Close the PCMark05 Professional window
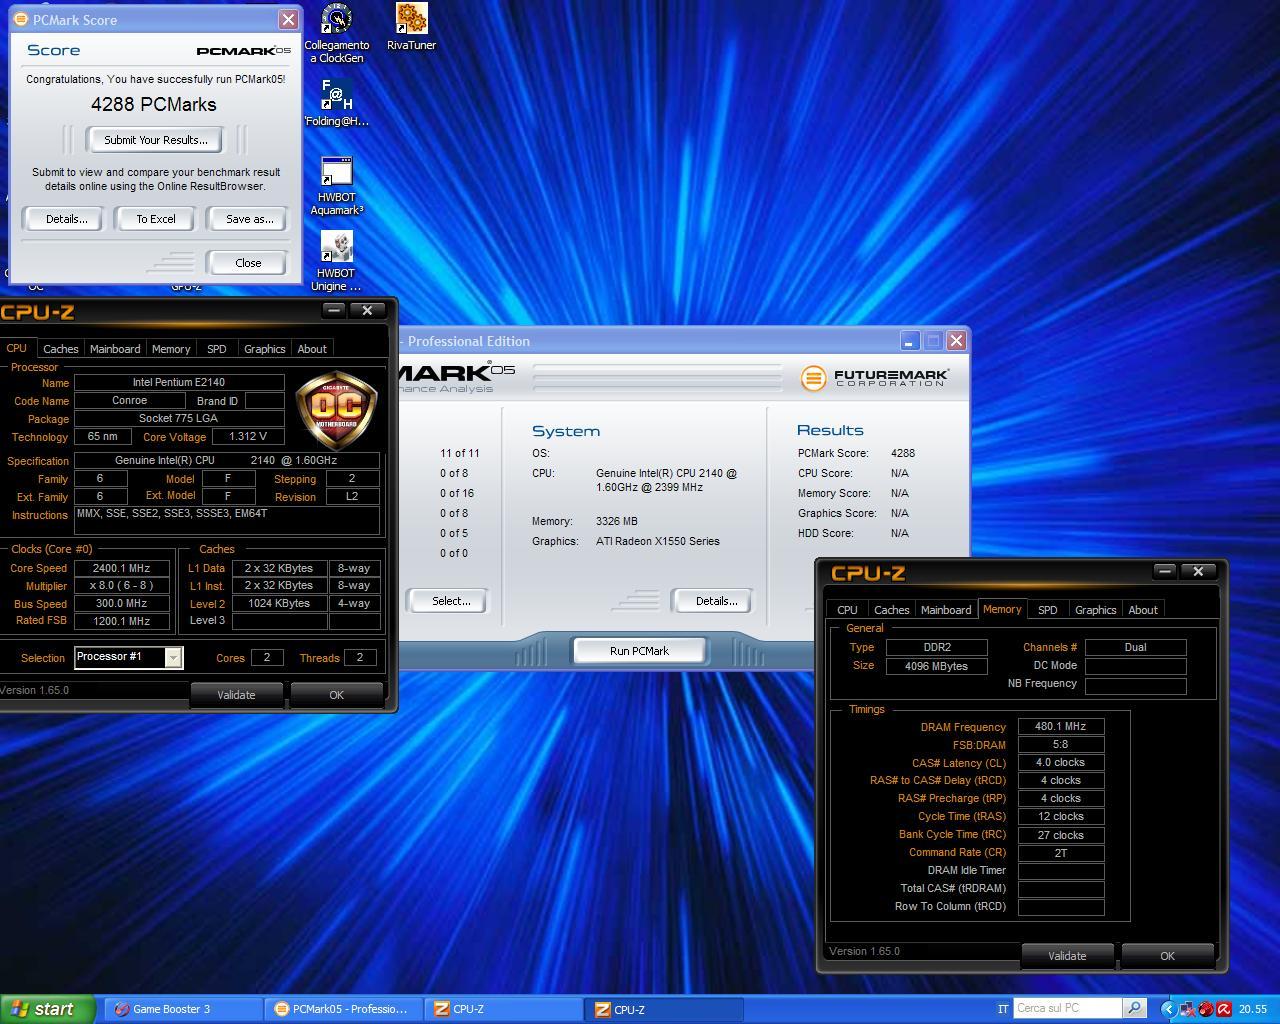This screenshot has height=1024, width=1280. point(956,341)
